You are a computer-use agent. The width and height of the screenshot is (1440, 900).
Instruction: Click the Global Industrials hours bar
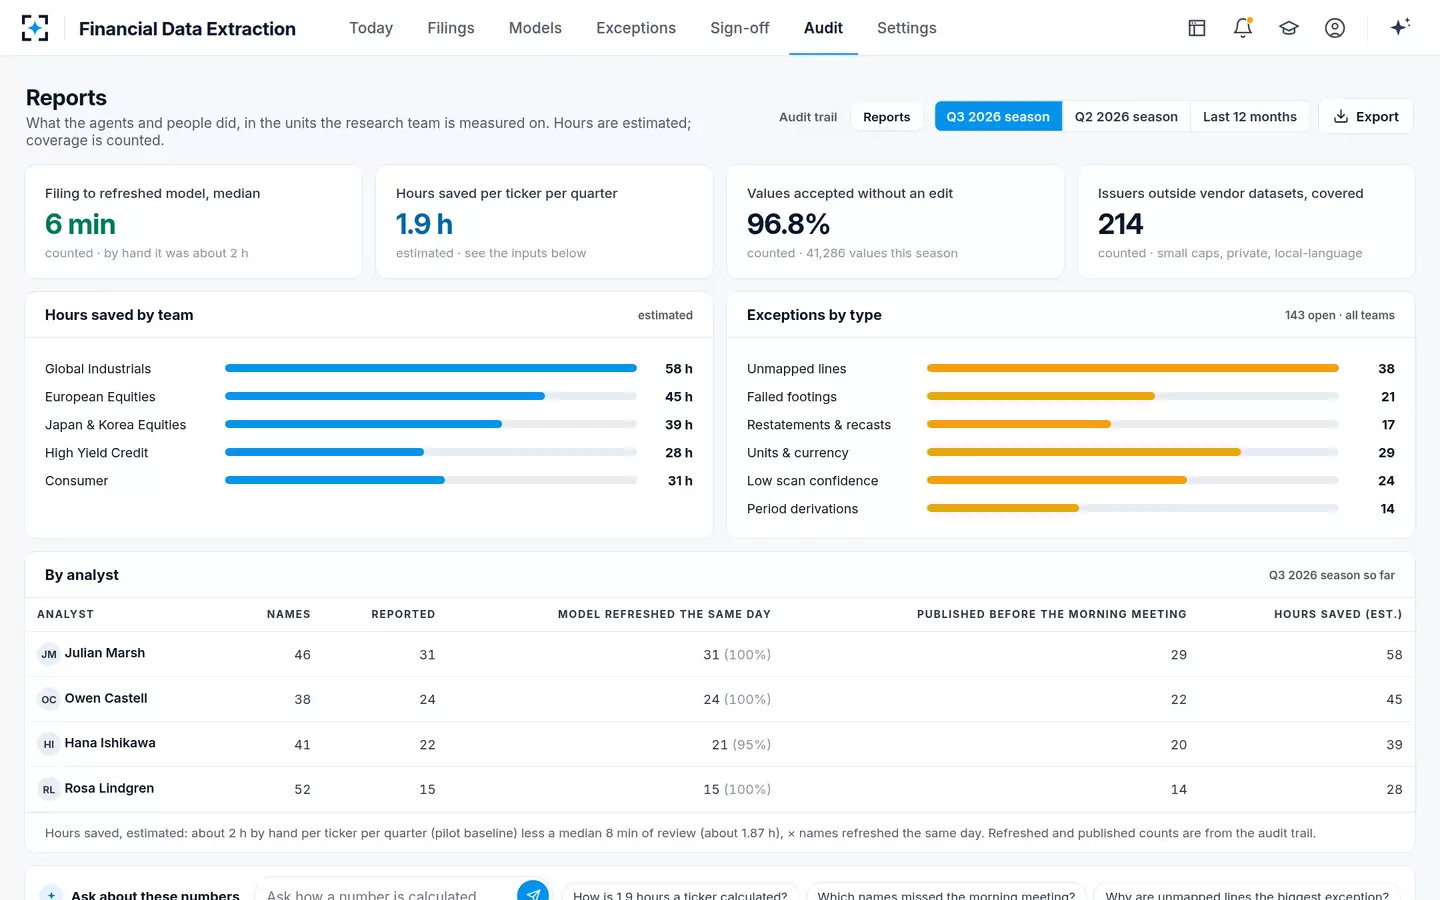[x=431, y=368]
